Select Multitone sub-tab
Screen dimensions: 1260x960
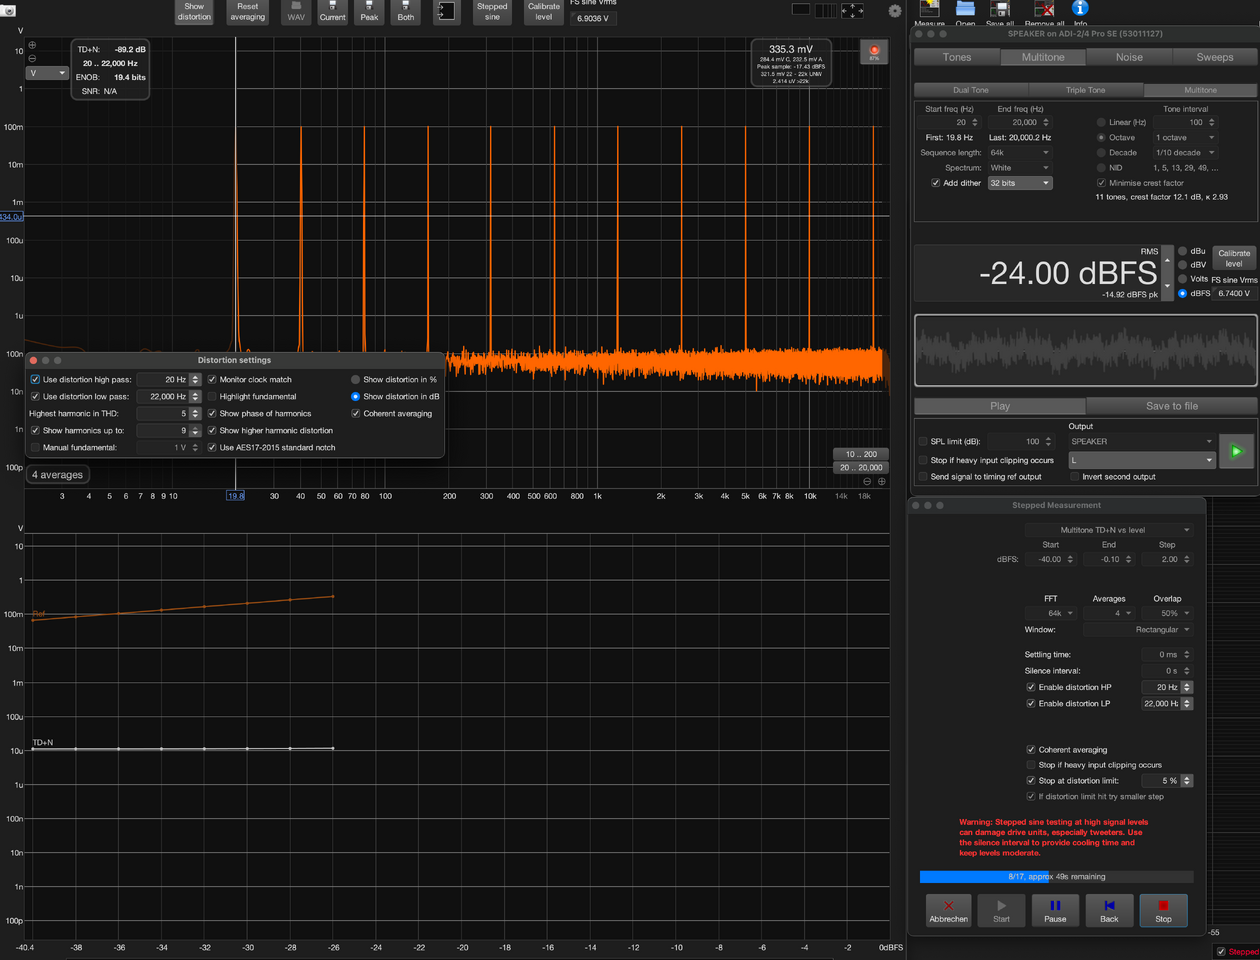tap(1201, 90)
